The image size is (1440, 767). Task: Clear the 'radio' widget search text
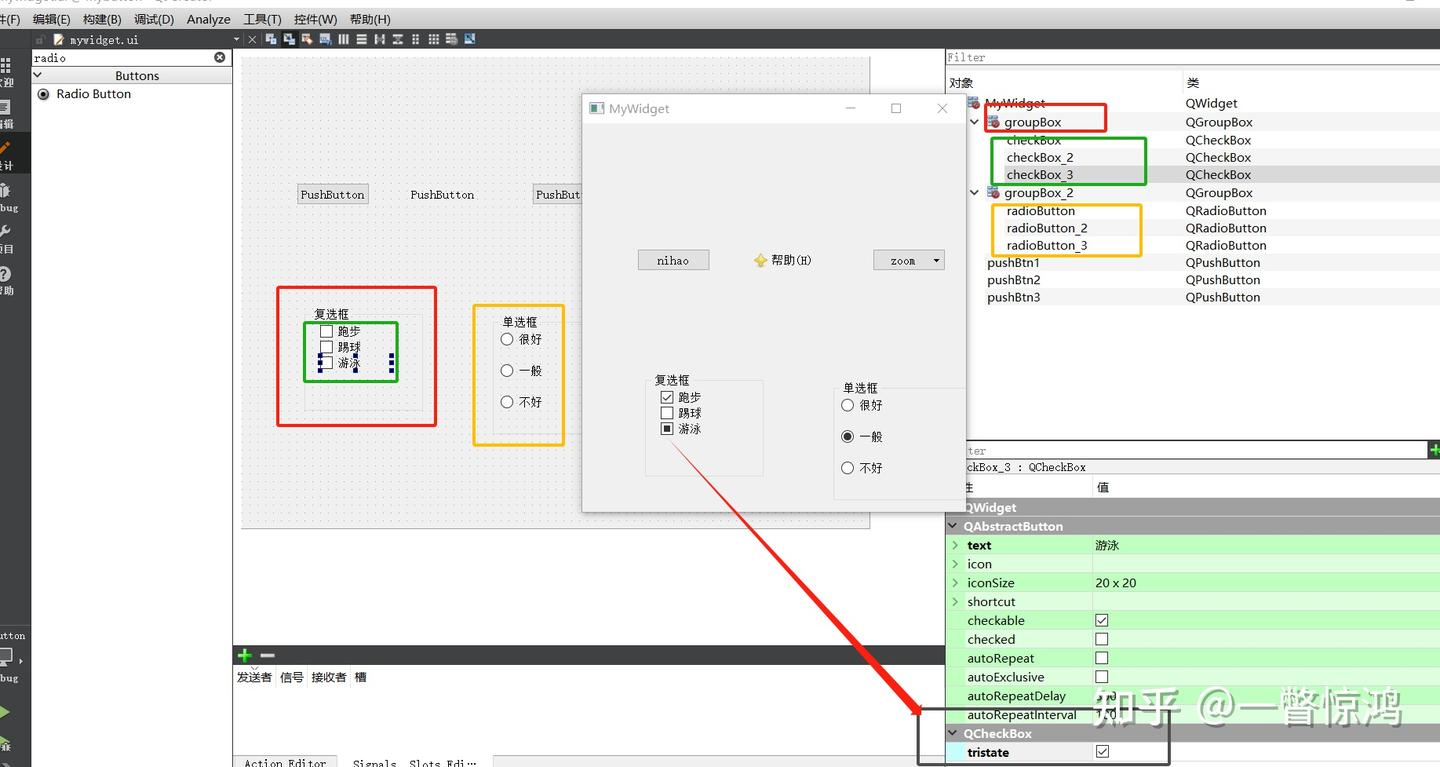pos(220,58)
